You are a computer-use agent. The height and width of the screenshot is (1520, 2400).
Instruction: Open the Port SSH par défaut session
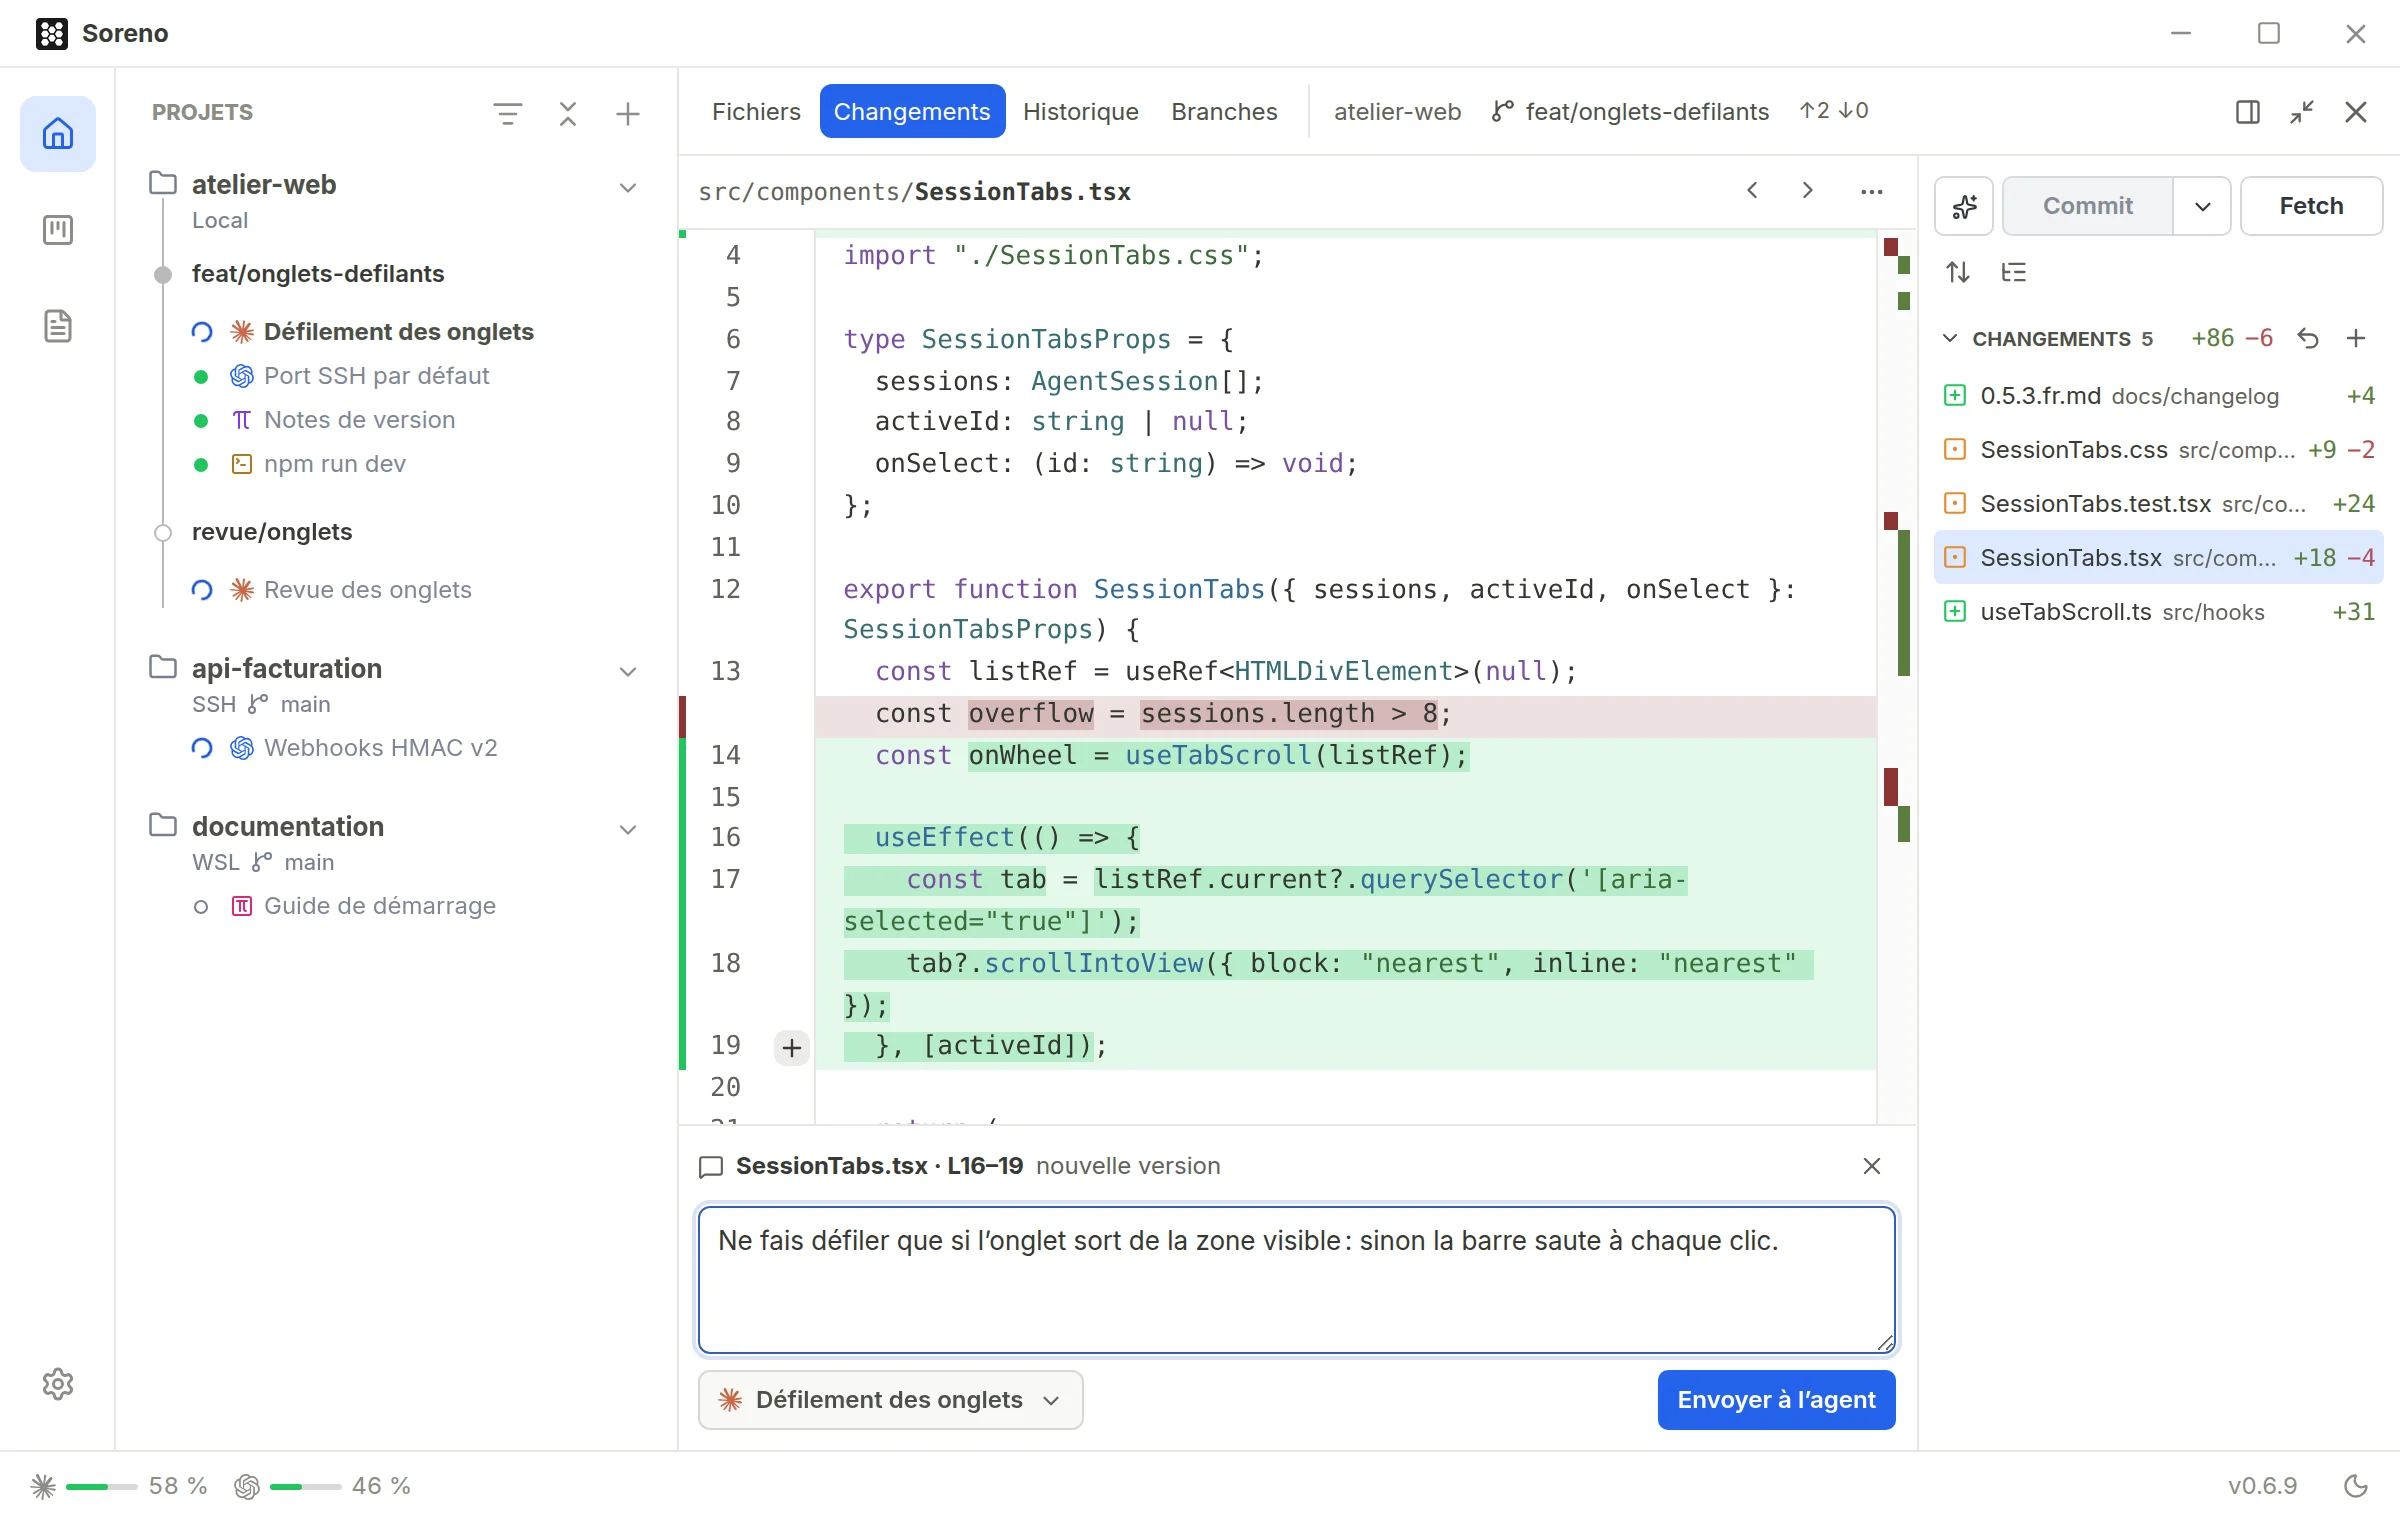click(x=376, y=376)
